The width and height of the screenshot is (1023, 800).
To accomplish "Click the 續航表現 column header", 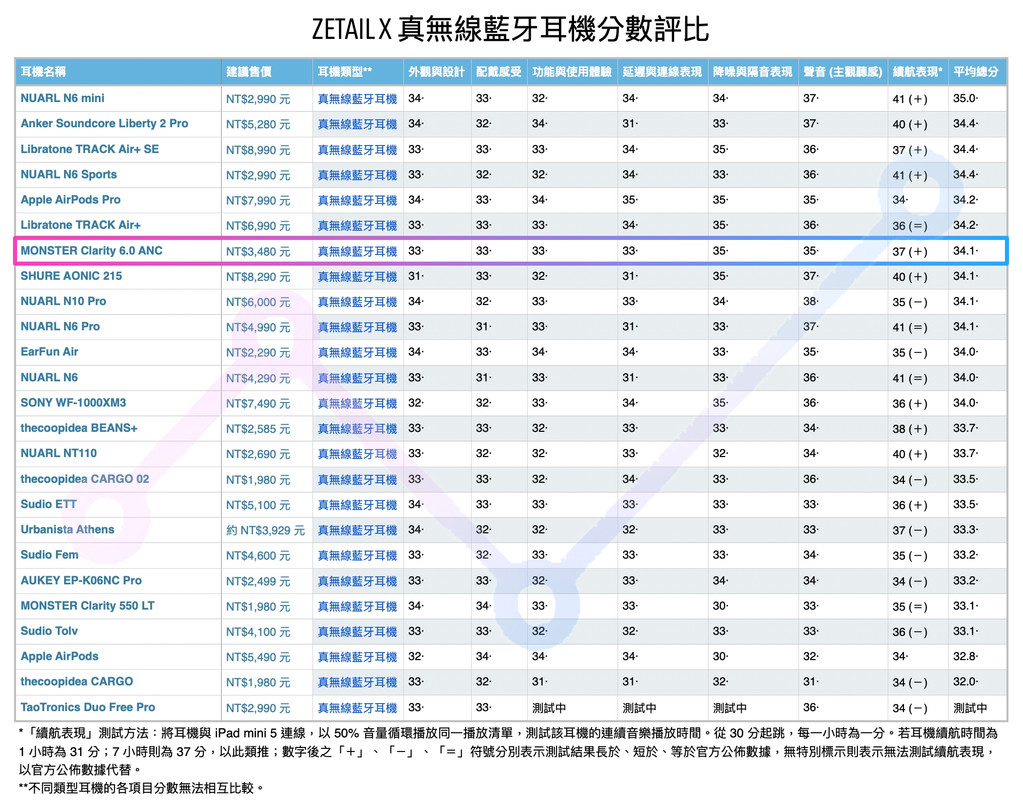I will click(917, 72).
